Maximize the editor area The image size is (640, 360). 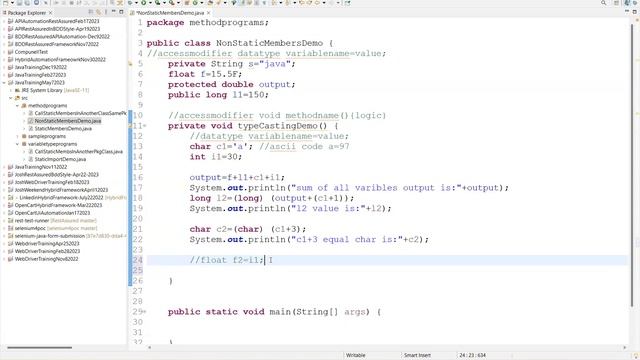pos(635,11)
